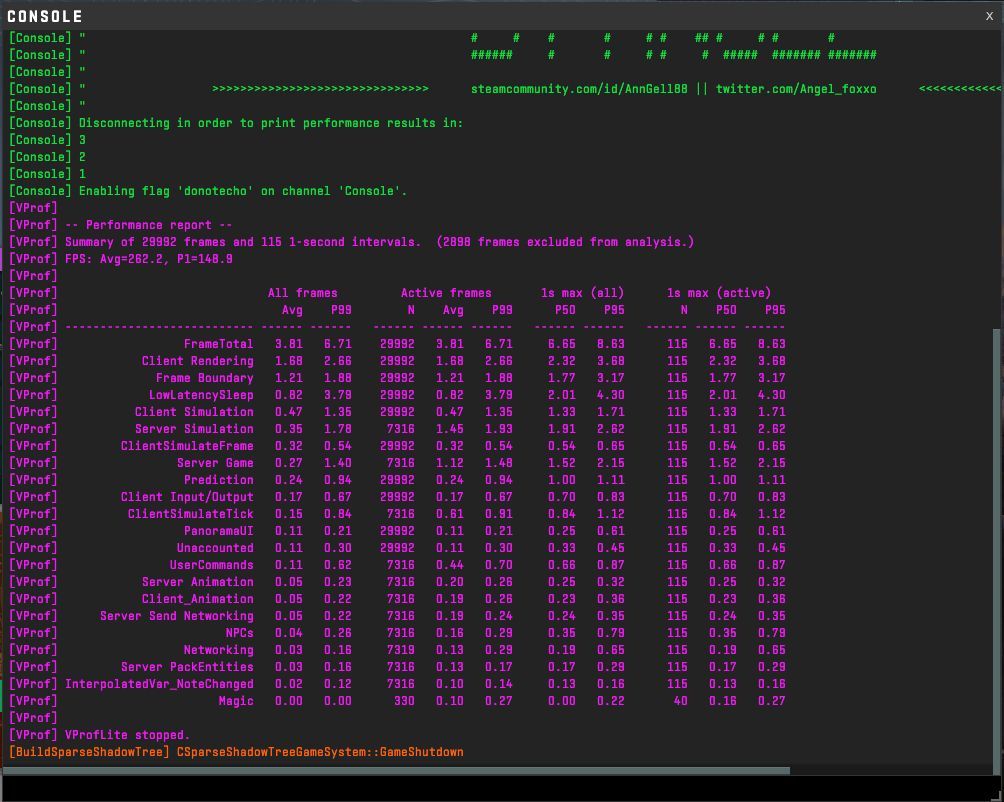Click the horizontal scrollbar thumb below the log
The image size is (1004, 802).
[397, 771]
